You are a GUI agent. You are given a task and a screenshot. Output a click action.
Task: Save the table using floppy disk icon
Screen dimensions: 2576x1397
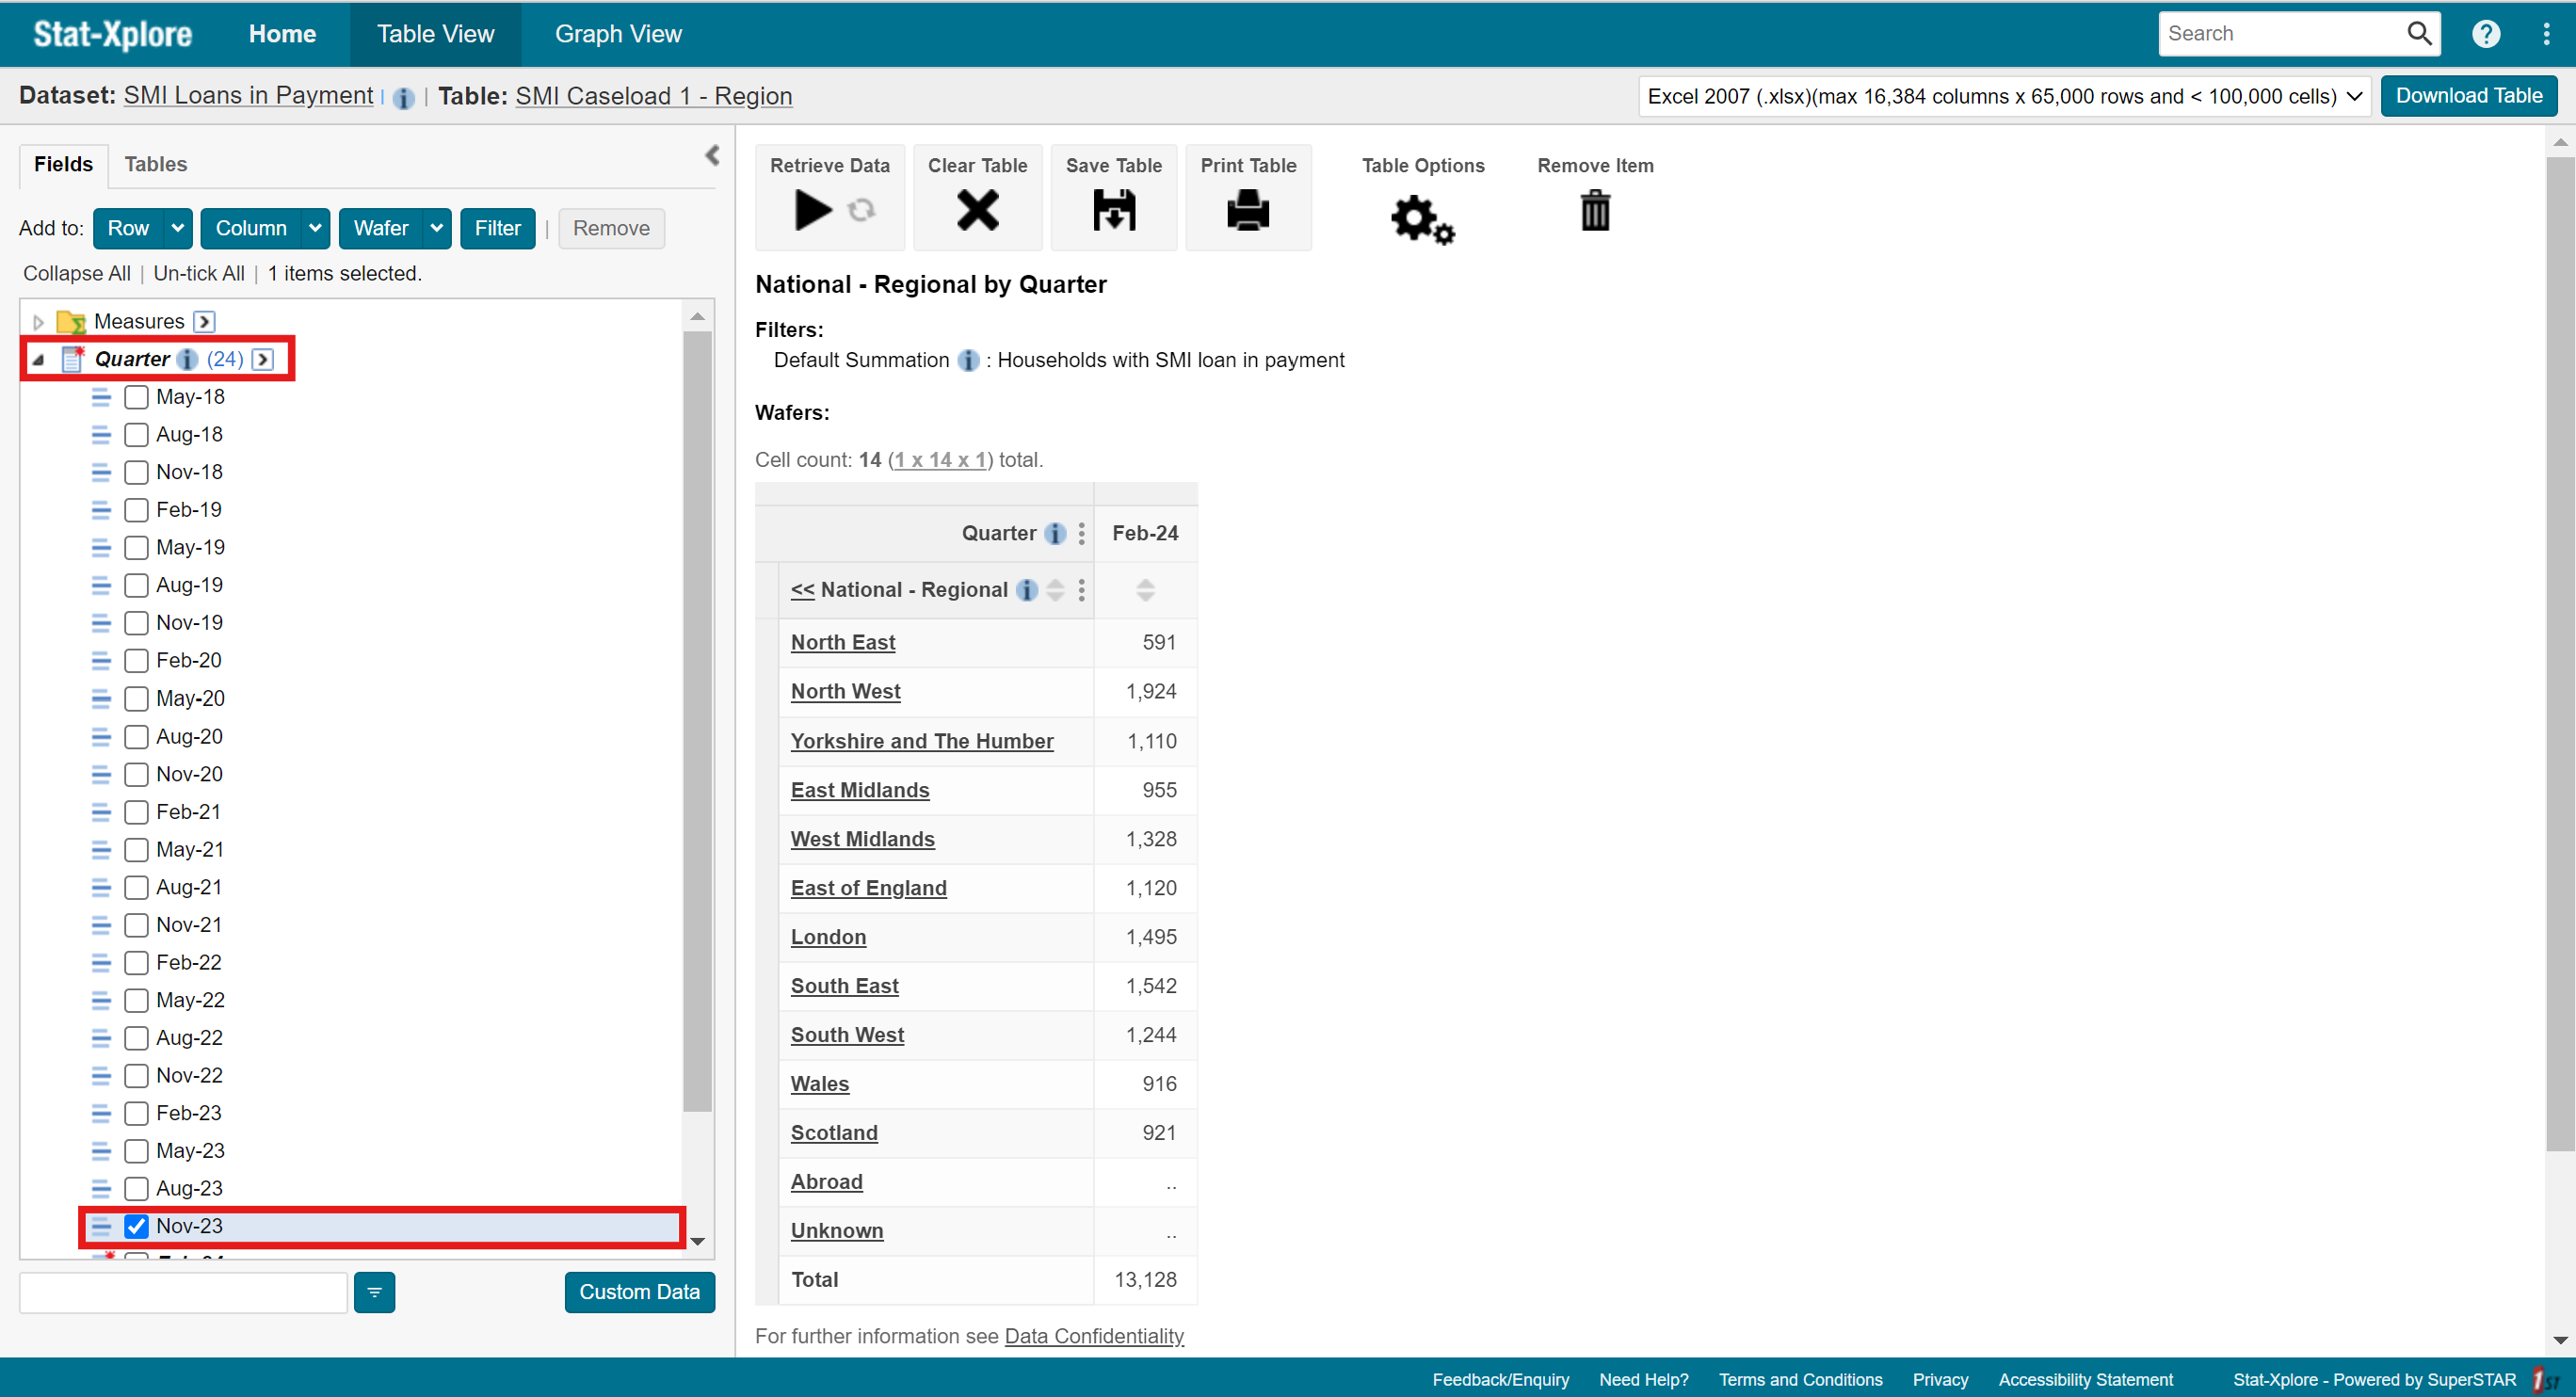coord(1114,211)
